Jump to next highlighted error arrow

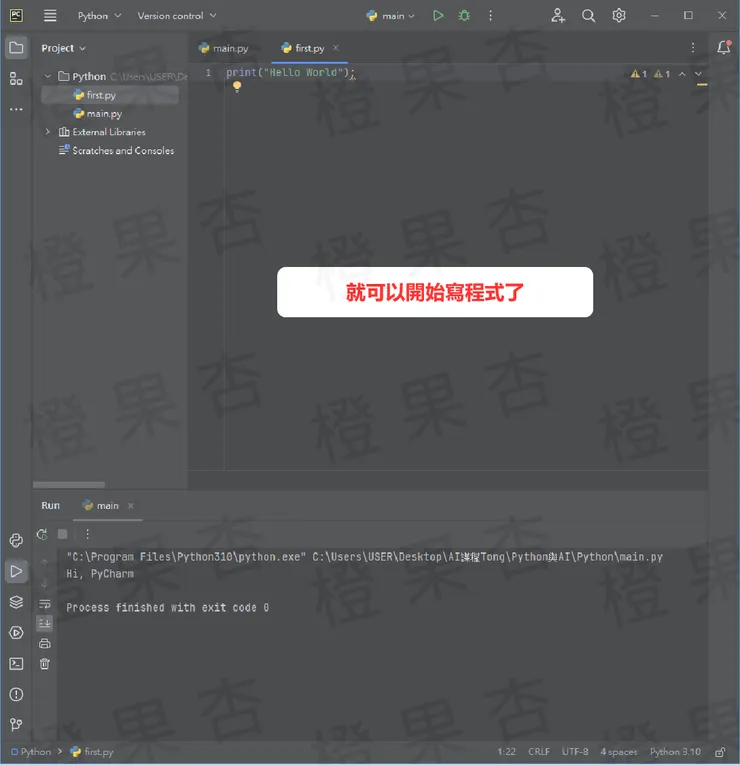tap(698, 74)
